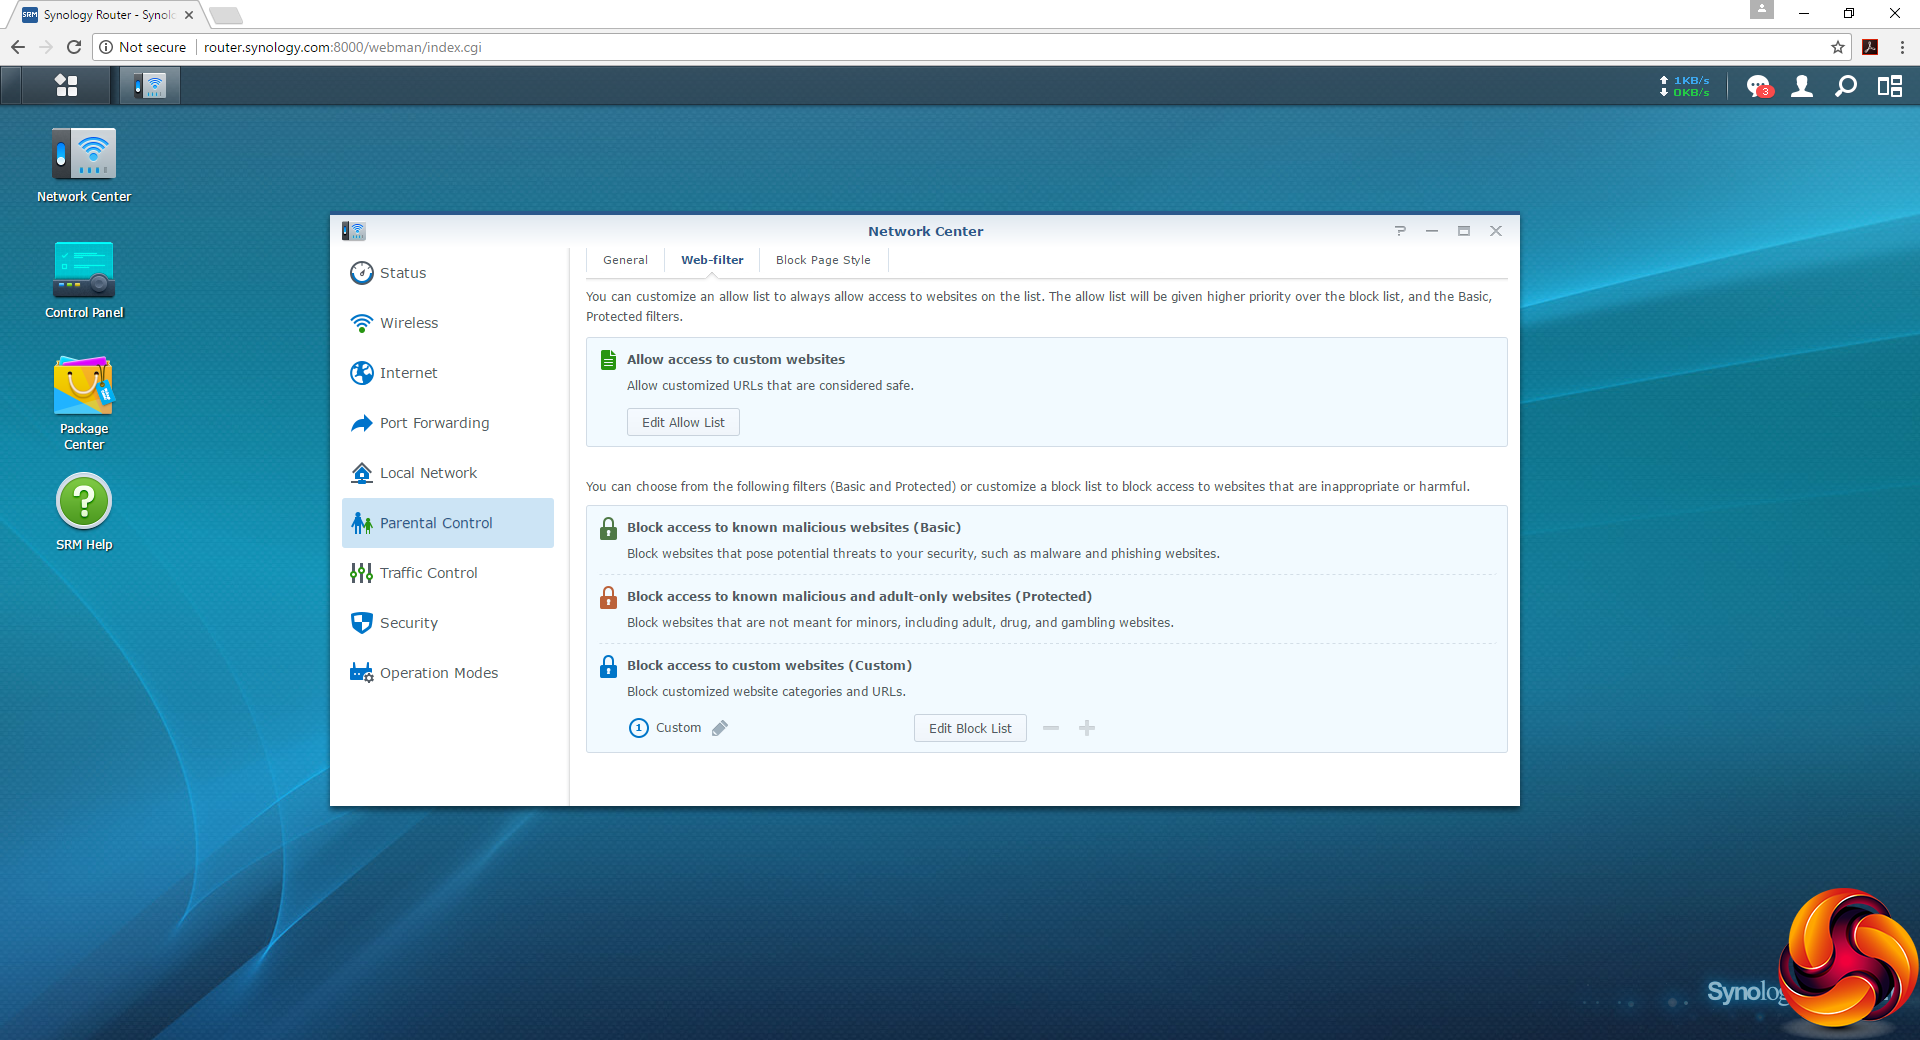1920x1040 pixels.
Task: Go back in browser history
Action: 18,47
